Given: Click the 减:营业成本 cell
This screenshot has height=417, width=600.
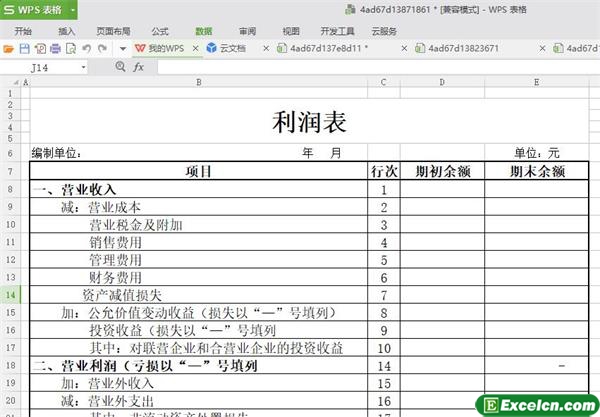Looking at the screenshot, I should (x=199, y=207).
